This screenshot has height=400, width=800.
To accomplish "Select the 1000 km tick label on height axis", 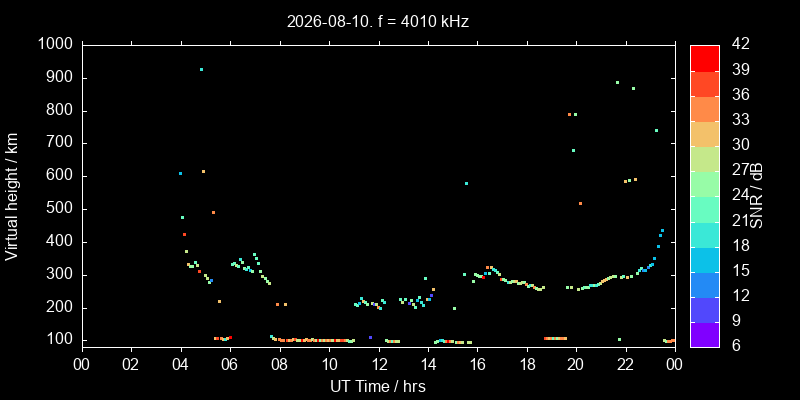I will point(57,44).
